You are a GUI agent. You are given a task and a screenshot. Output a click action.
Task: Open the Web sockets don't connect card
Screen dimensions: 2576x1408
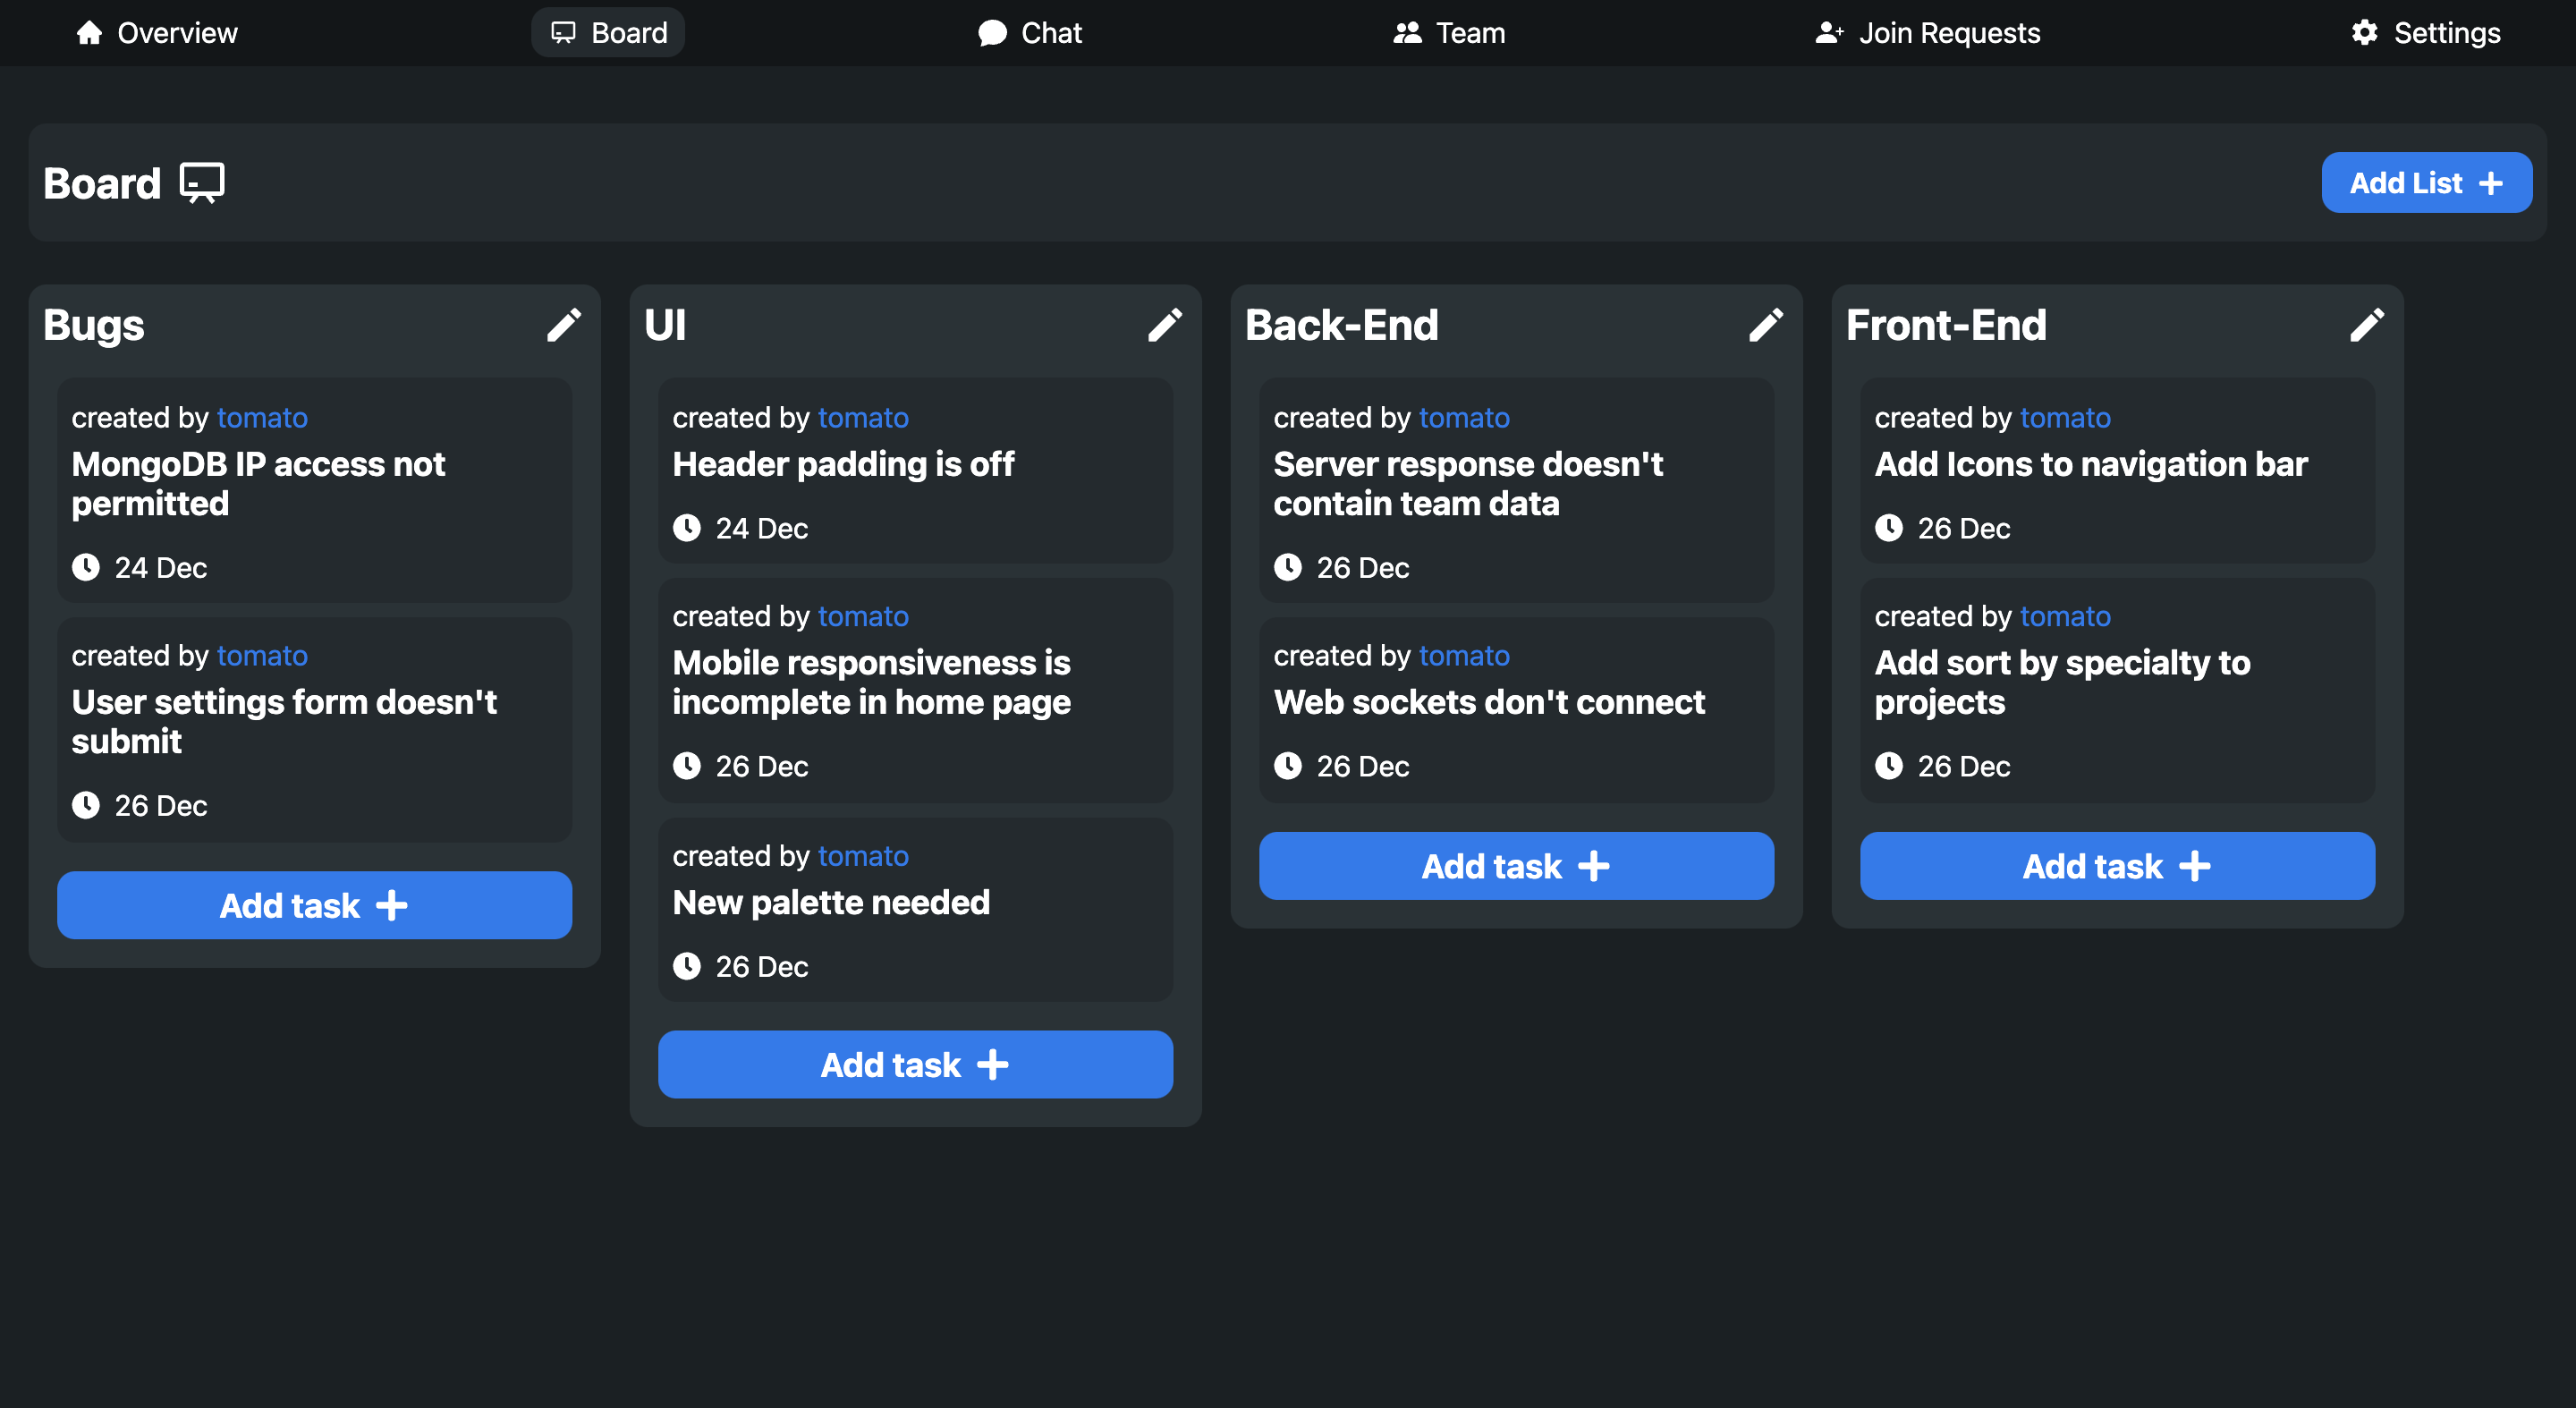1489,702
